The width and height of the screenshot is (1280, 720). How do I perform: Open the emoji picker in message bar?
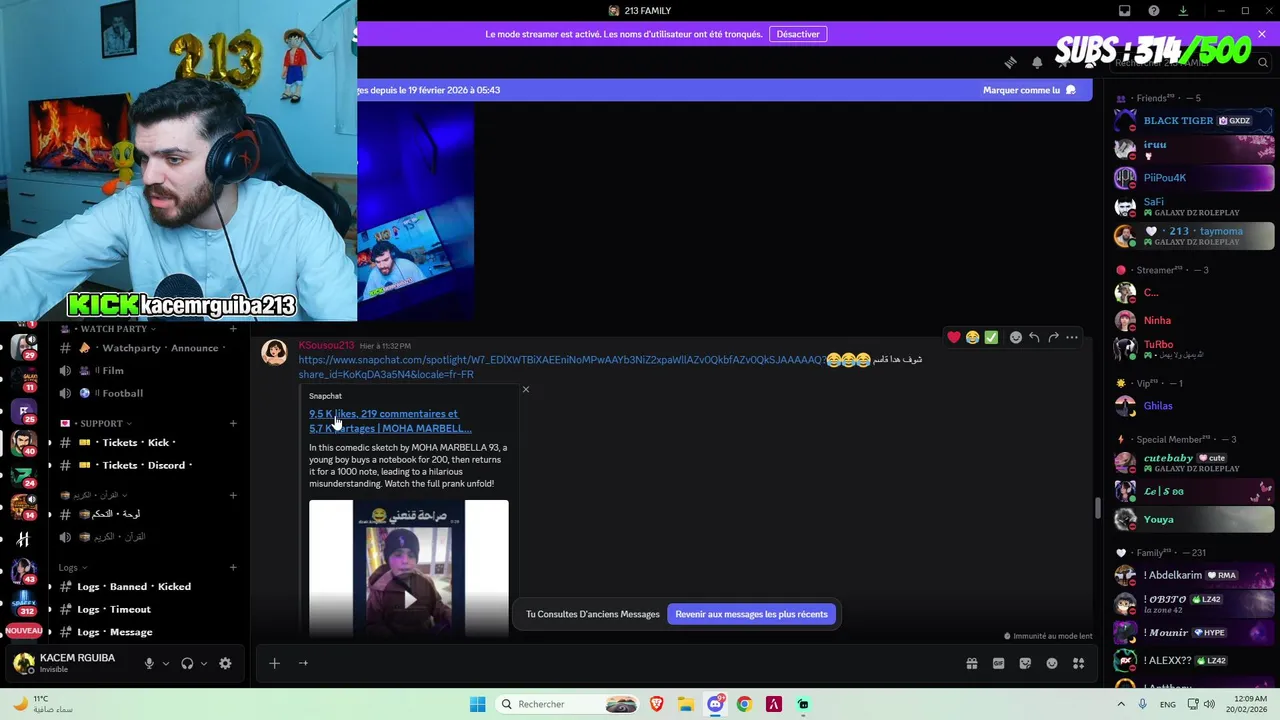pyautogui.click(x=1052, y=663)
